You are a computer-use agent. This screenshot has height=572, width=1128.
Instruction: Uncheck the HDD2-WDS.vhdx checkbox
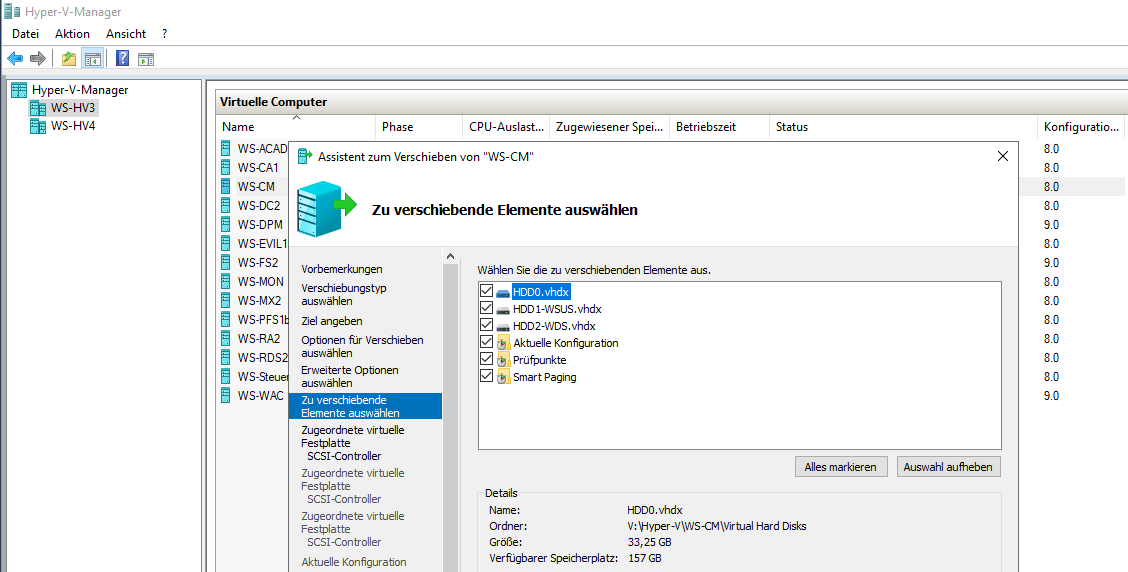[486, 326]
